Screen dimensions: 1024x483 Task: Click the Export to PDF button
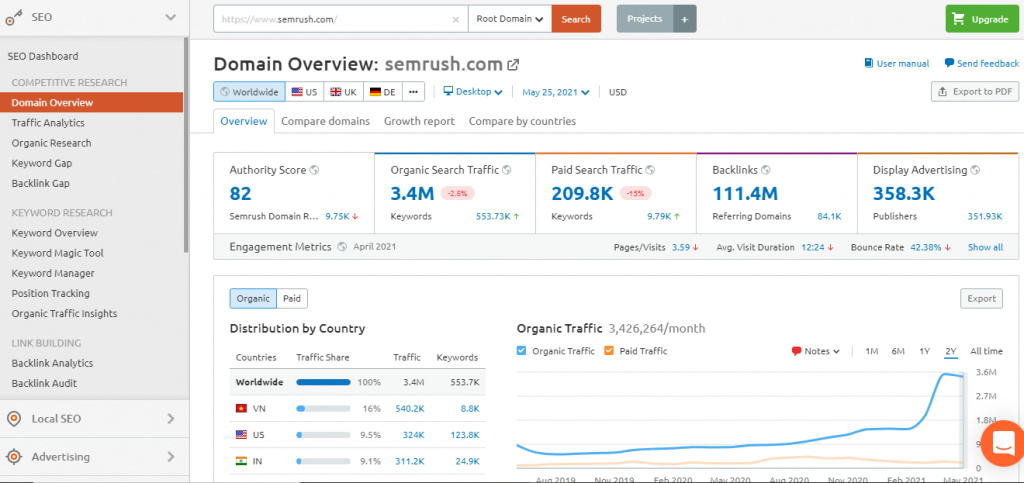(x=975, y=91)
